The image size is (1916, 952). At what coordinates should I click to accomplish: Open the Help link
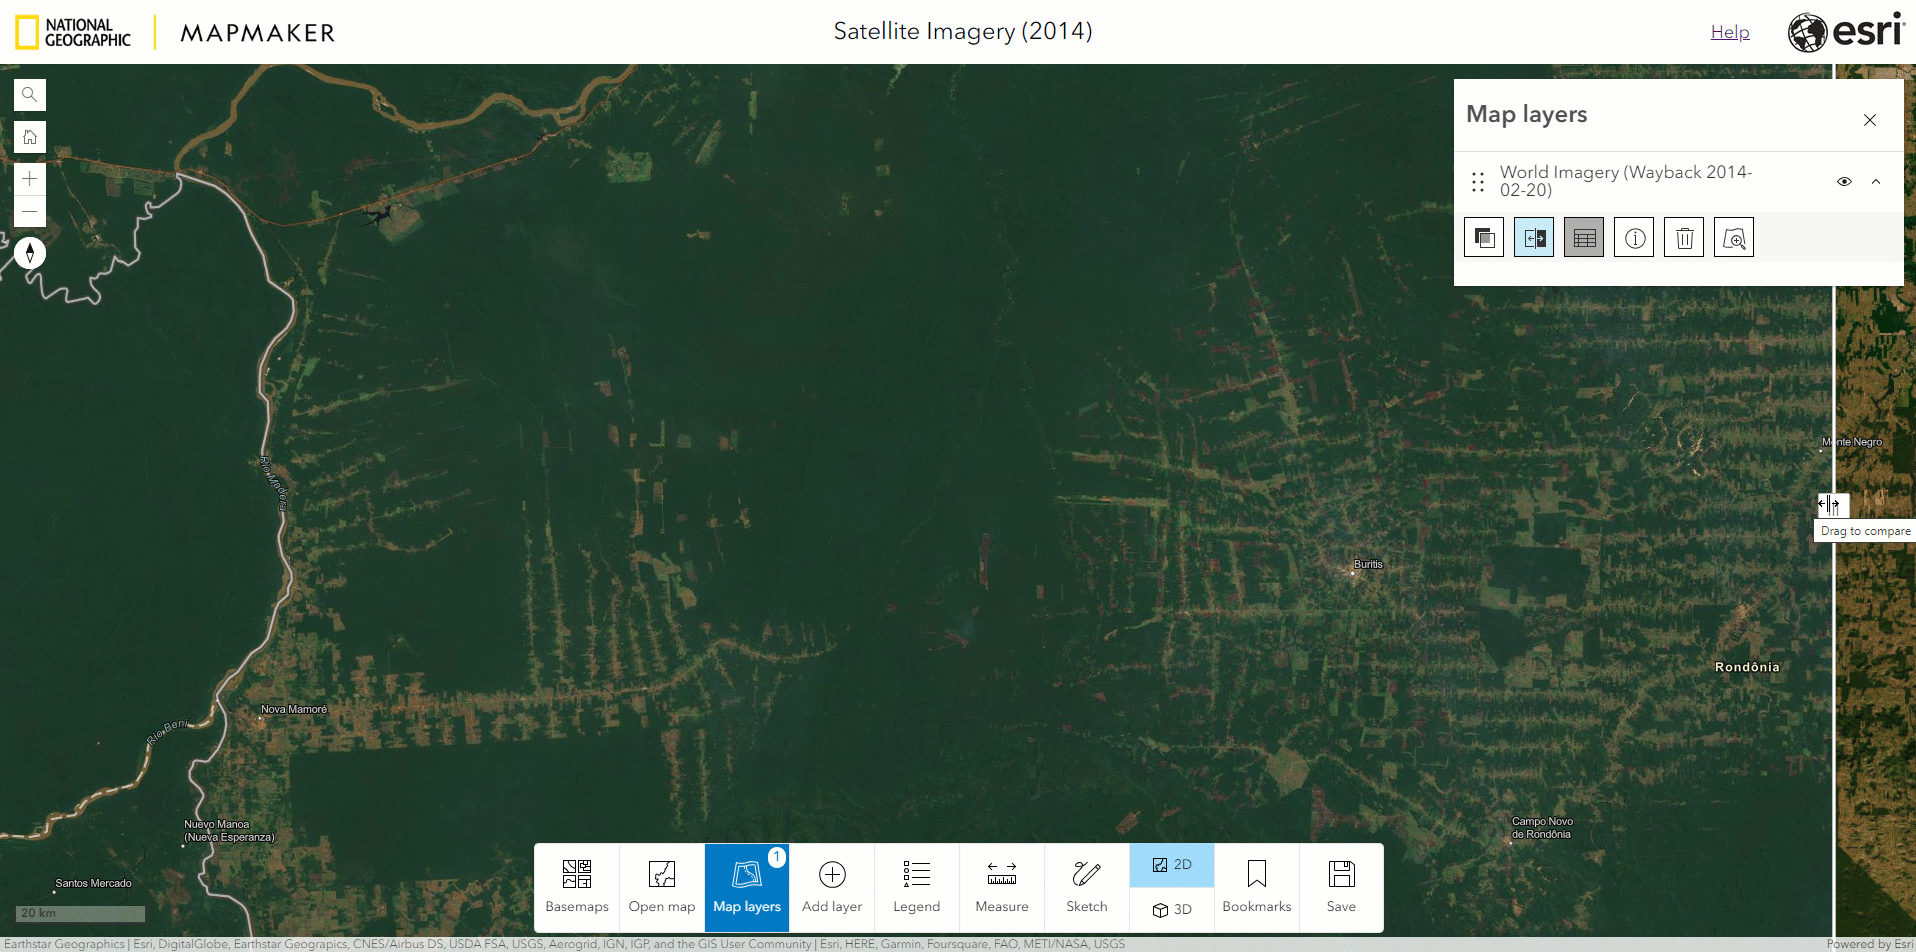click(x=1730, y=31)
